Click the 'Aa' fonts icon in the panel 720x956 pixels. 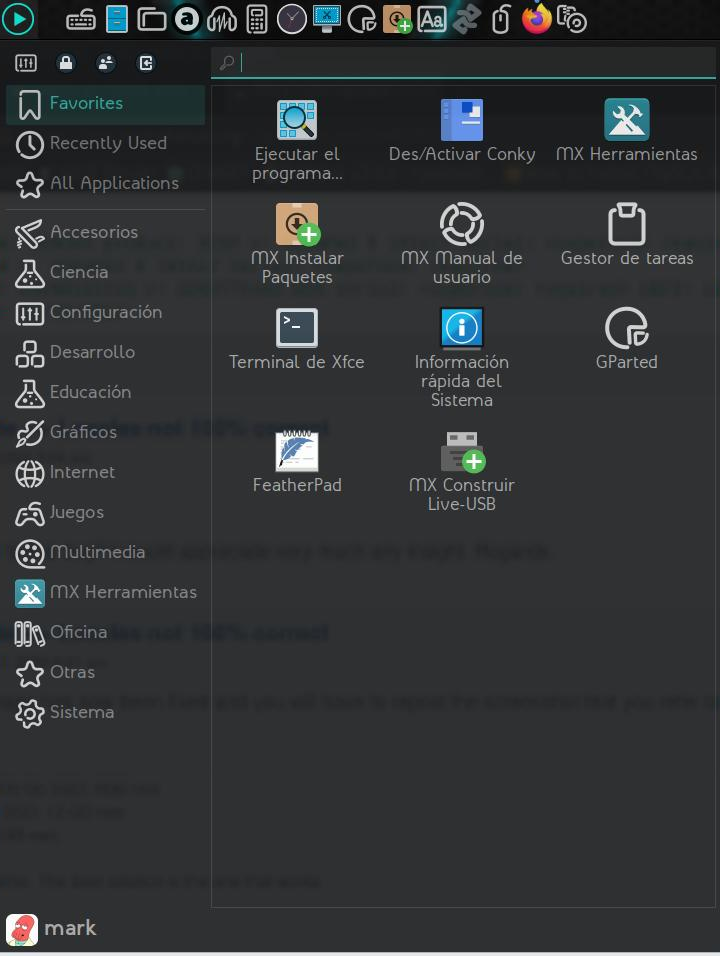432,20
